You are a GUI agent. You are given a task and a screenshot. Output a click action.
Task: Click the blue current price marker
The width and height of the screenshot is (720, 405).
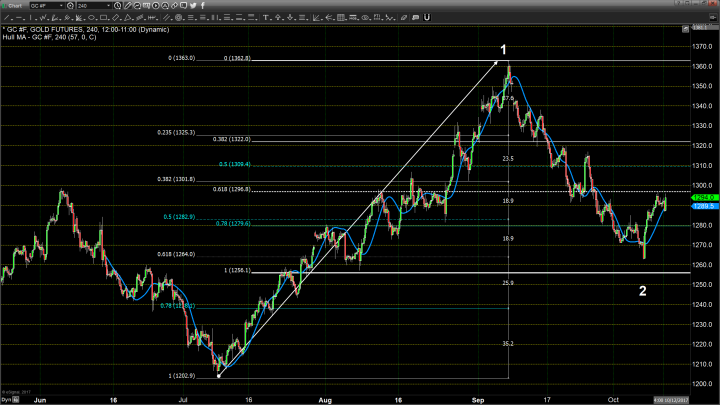pos(701,206)
